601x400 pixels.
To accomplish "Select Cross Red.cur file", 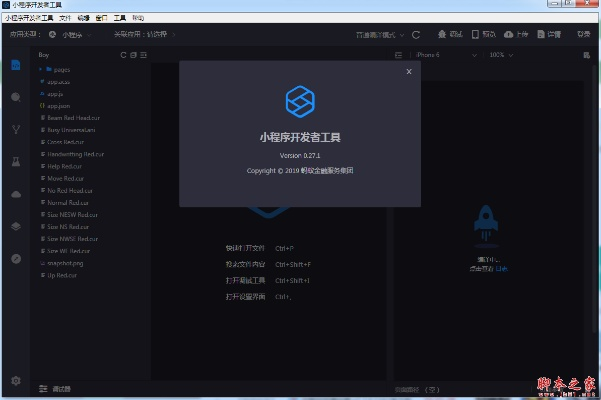I will (x=66, y=142).
